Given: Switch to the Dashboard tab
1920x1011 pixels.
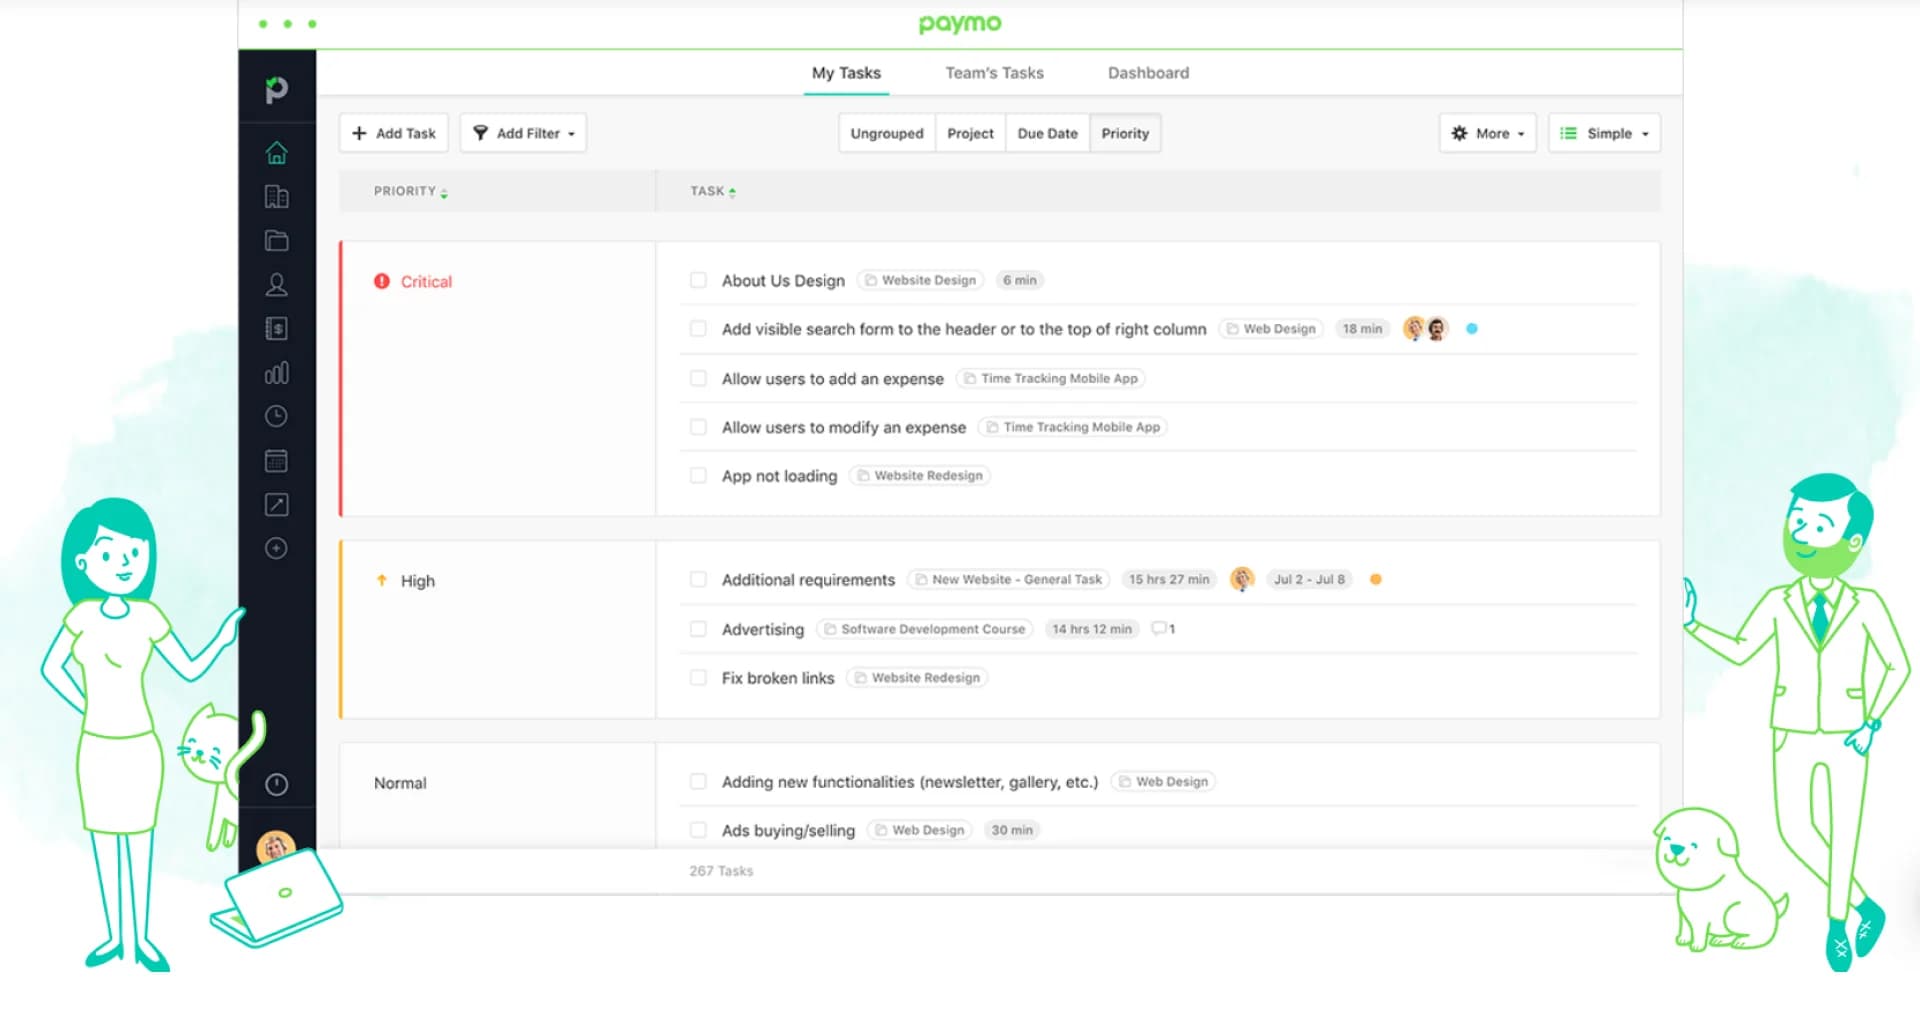Looking at the screenshot, I should click(x=1148, y=73).
